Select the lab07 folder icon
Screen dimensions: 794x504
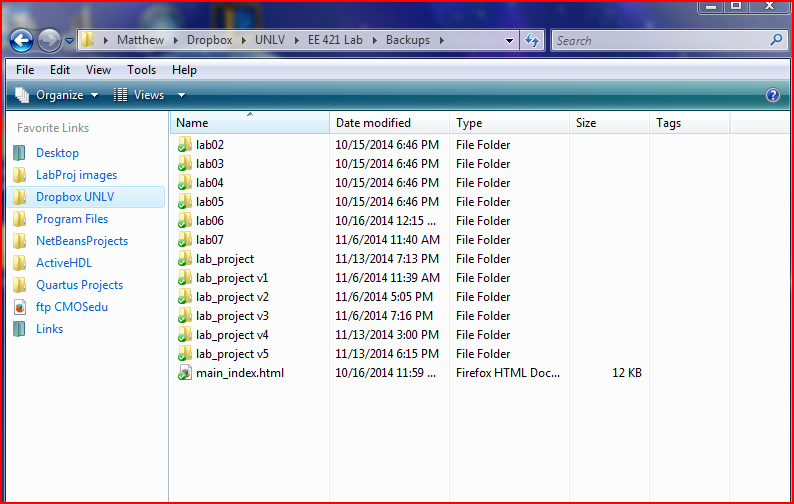click(x=185, y=240)
